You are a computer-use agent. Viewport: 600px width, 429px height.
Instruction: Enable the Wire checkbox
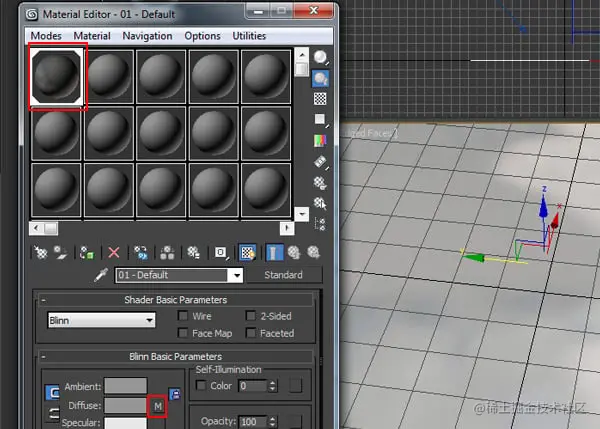pos(183,316)
